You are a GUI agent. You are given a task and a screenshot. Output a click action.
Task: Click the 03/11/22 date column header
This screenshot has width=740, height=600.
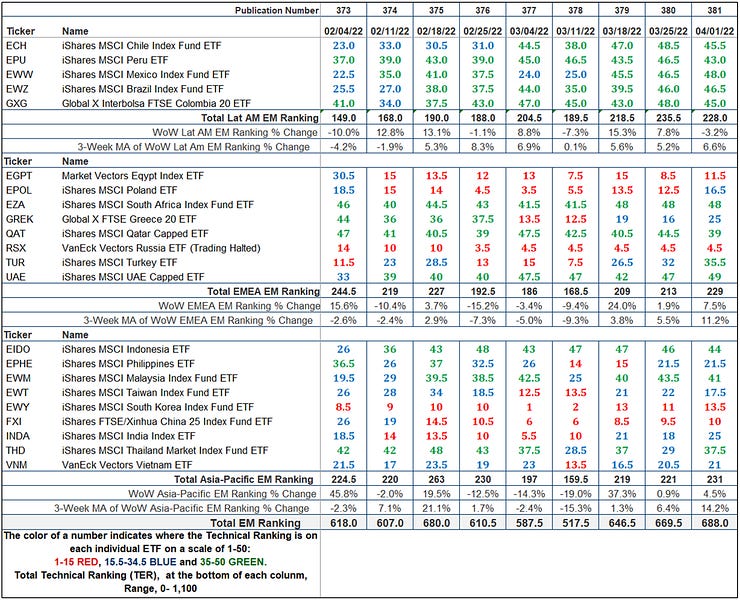[x=576, y=31]
